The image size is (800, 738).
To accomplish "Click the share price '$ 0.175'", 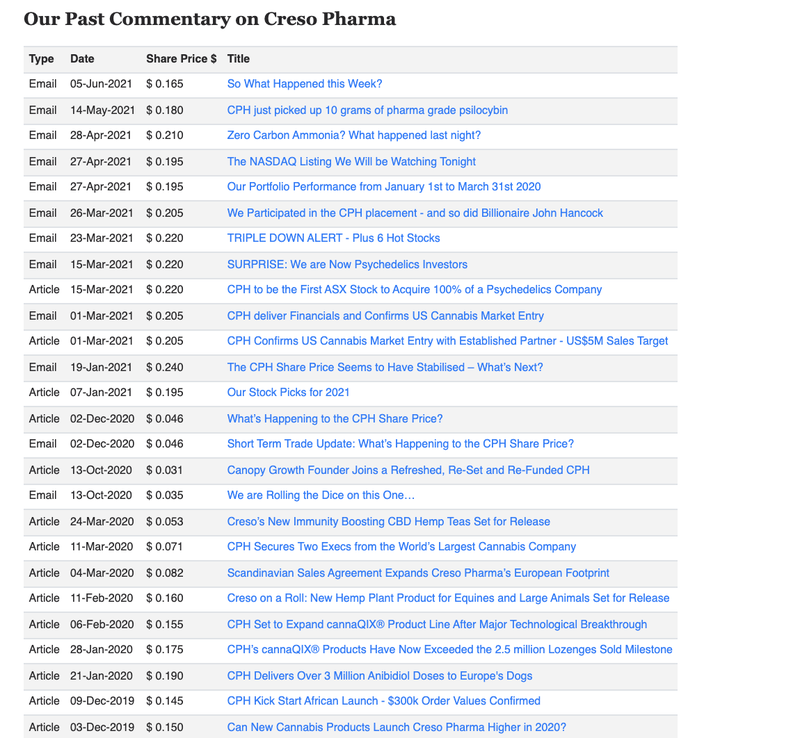I will click(x=164, y=651).
